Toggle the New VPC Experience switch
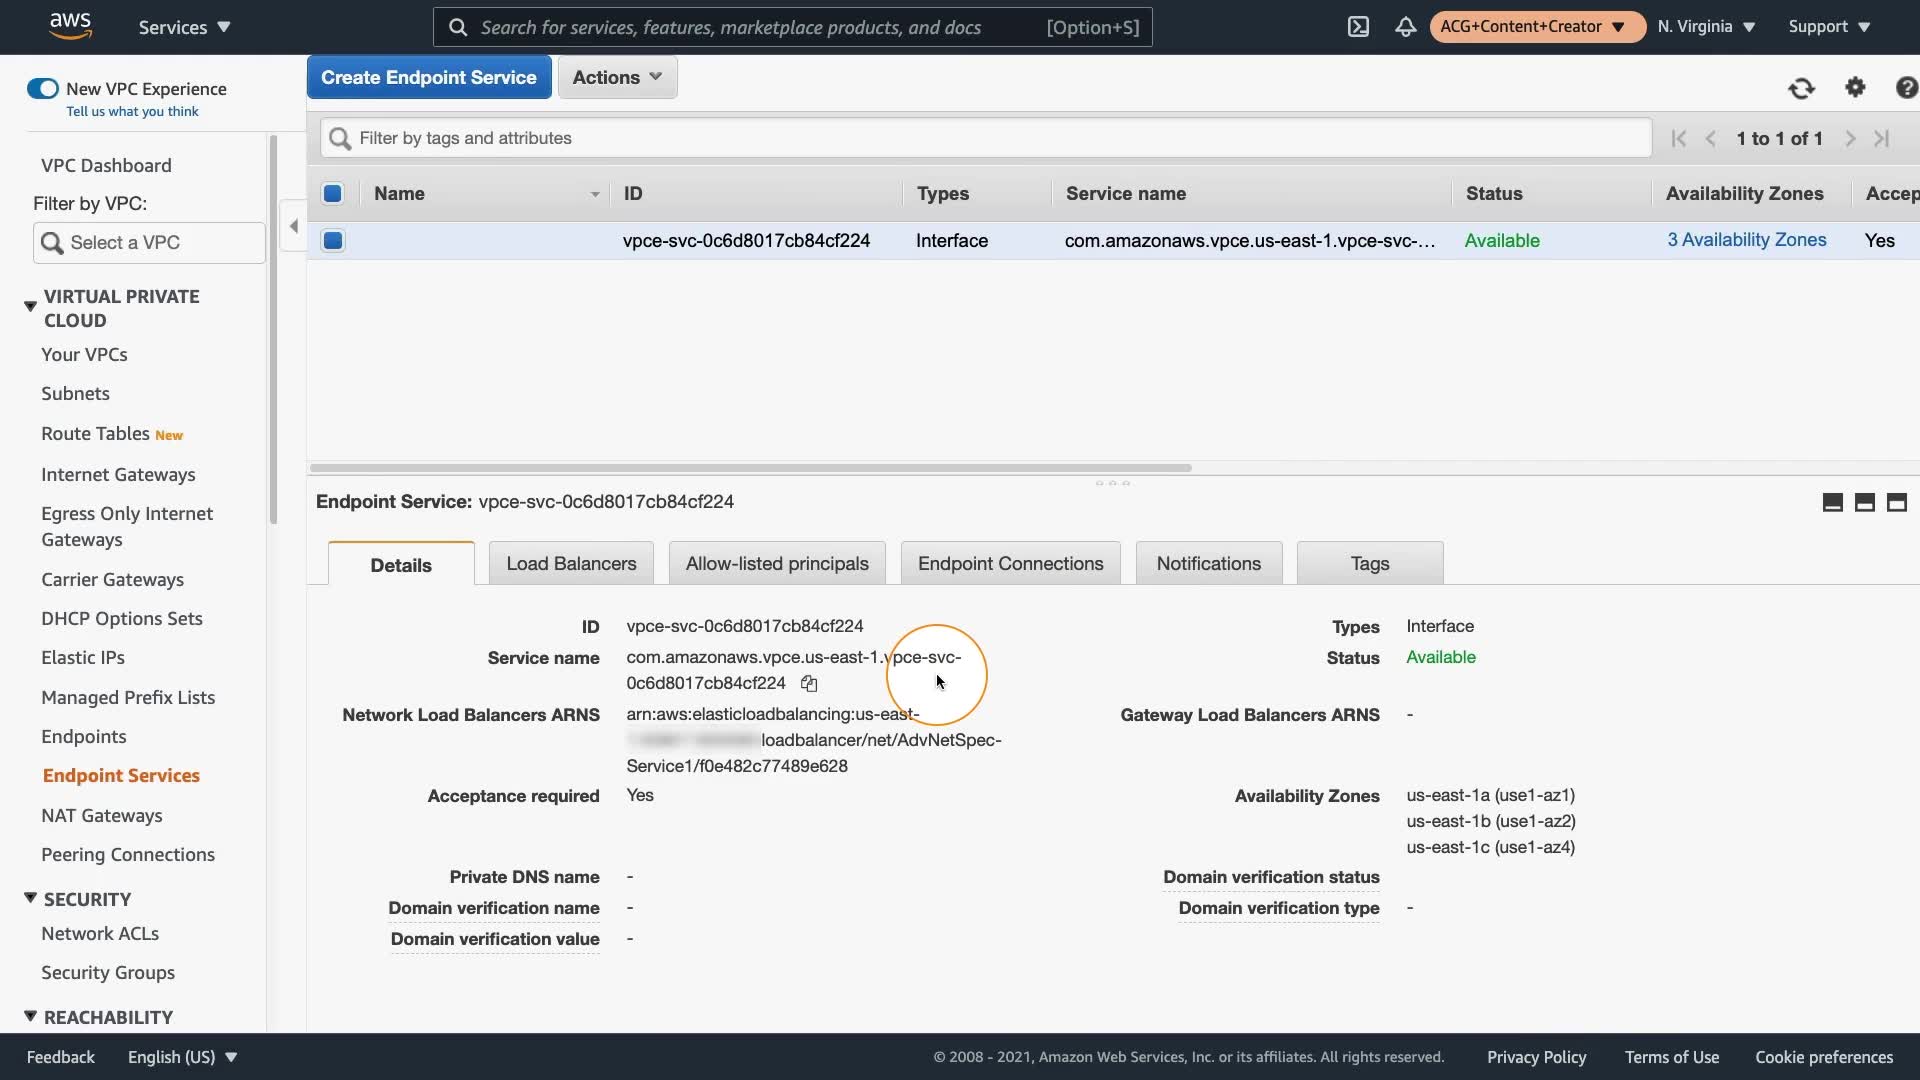The width and height of the screenshot is (1920, 1080). [43, 89]
